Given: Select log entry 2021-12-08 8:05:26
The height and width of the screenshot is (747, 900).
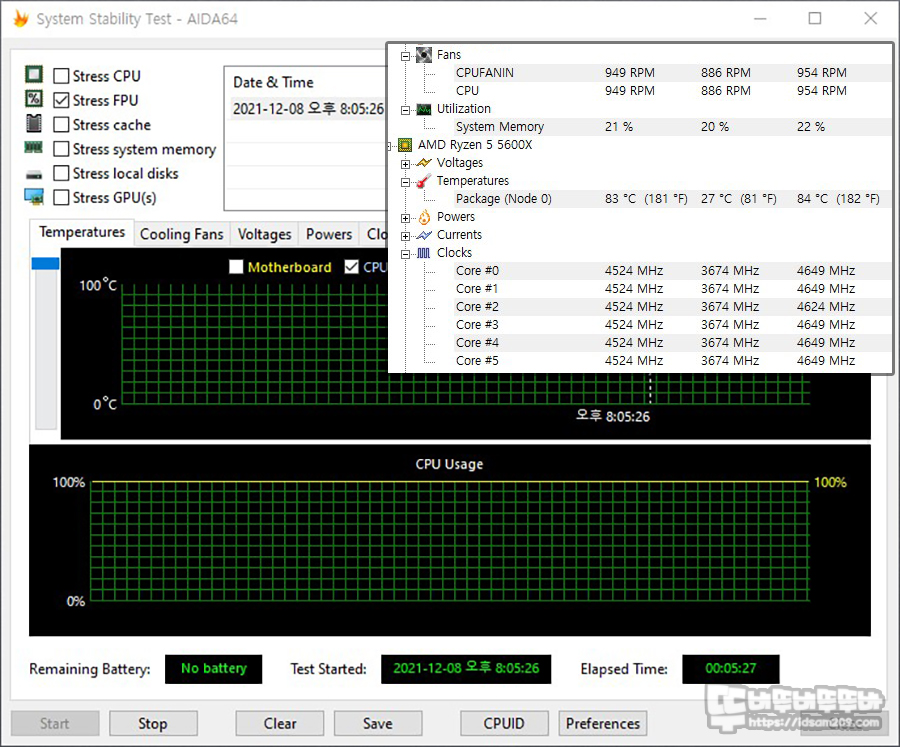Looking at the screenshot, I should click(x=308, y=109).
